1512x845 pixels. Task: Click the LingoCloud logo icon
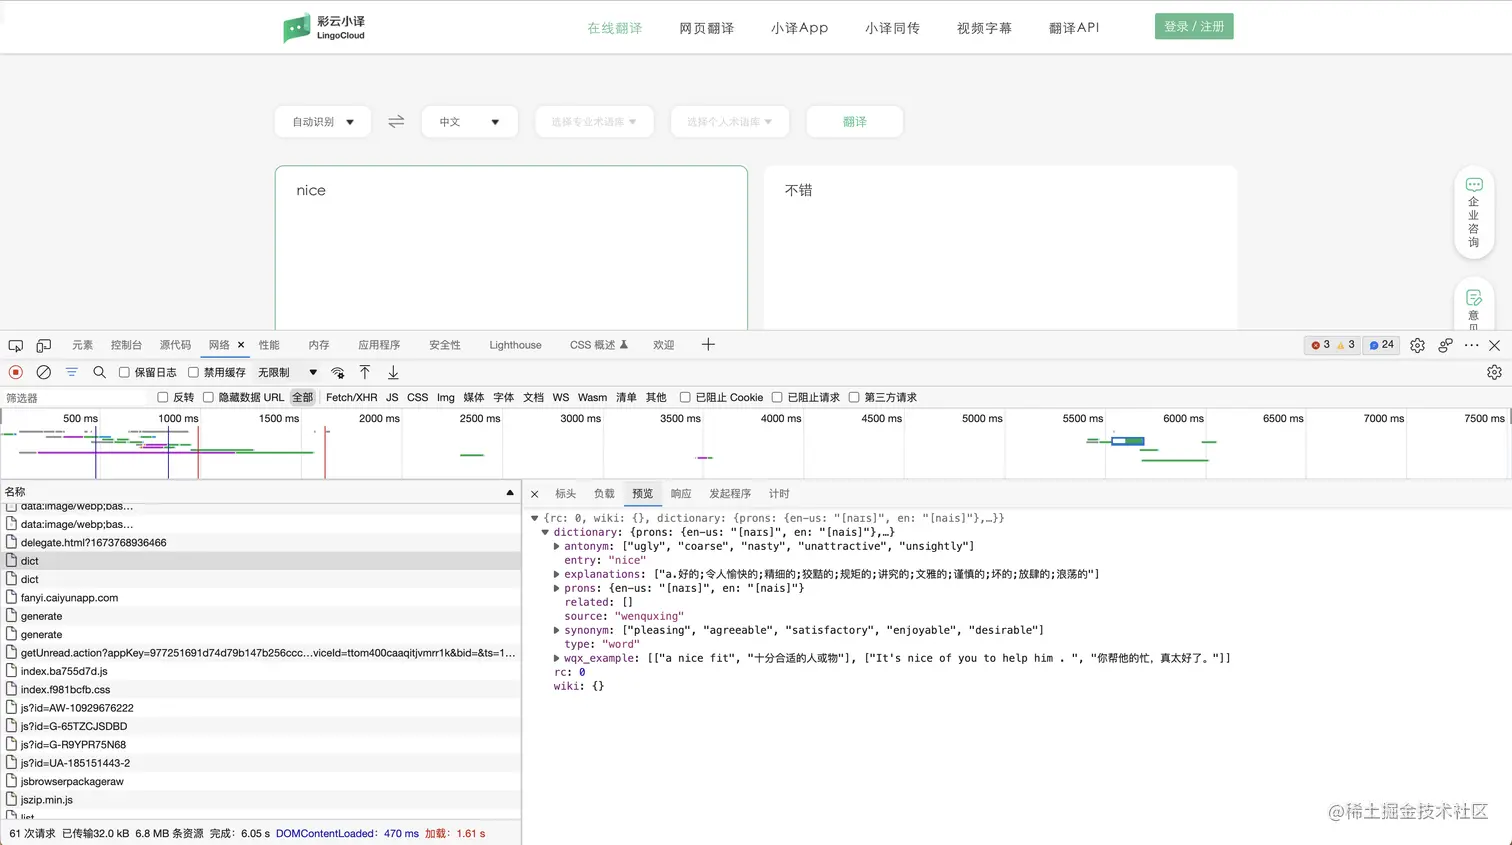[x=297, y=28]
